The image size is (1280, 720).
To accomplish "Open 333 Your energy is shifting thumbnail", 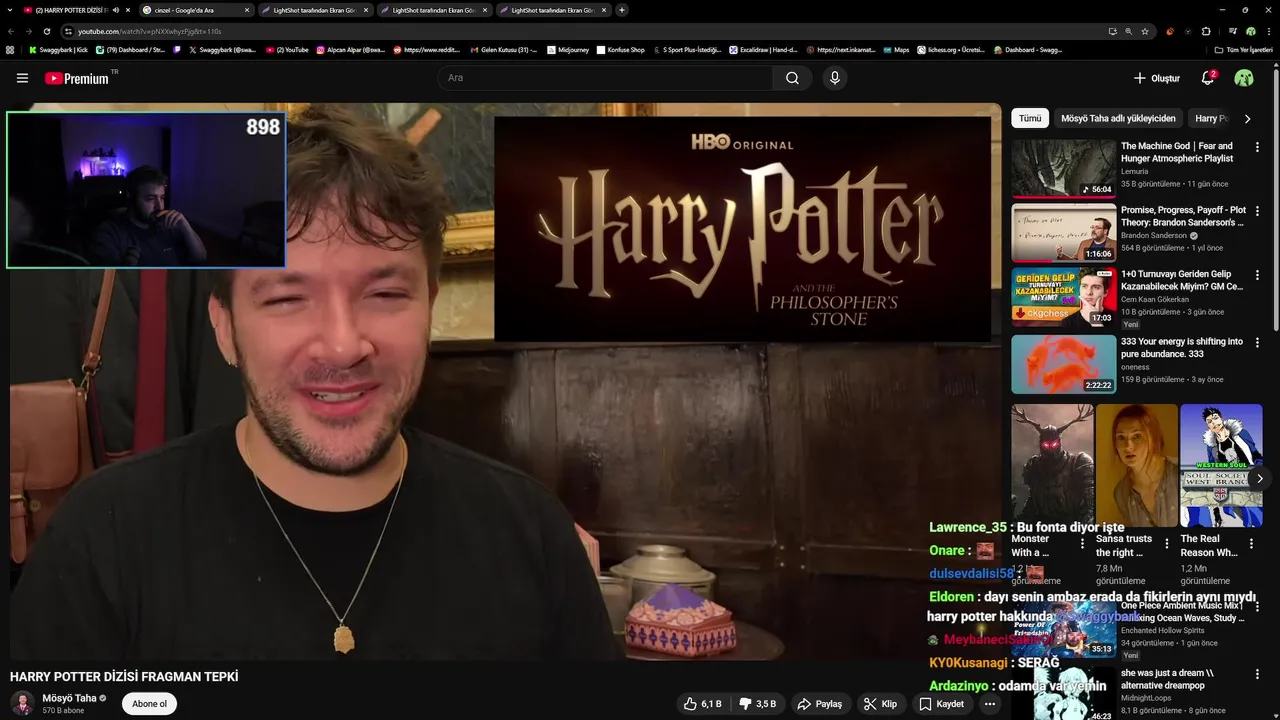I will [x=1063, y=364].
